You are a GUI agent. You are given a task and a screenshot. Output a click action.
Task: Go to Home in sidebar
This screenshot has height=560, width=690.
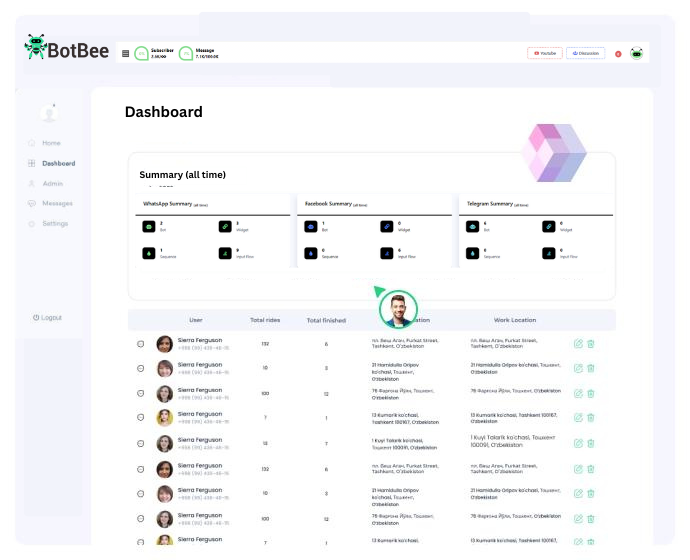tap(50, 143)
